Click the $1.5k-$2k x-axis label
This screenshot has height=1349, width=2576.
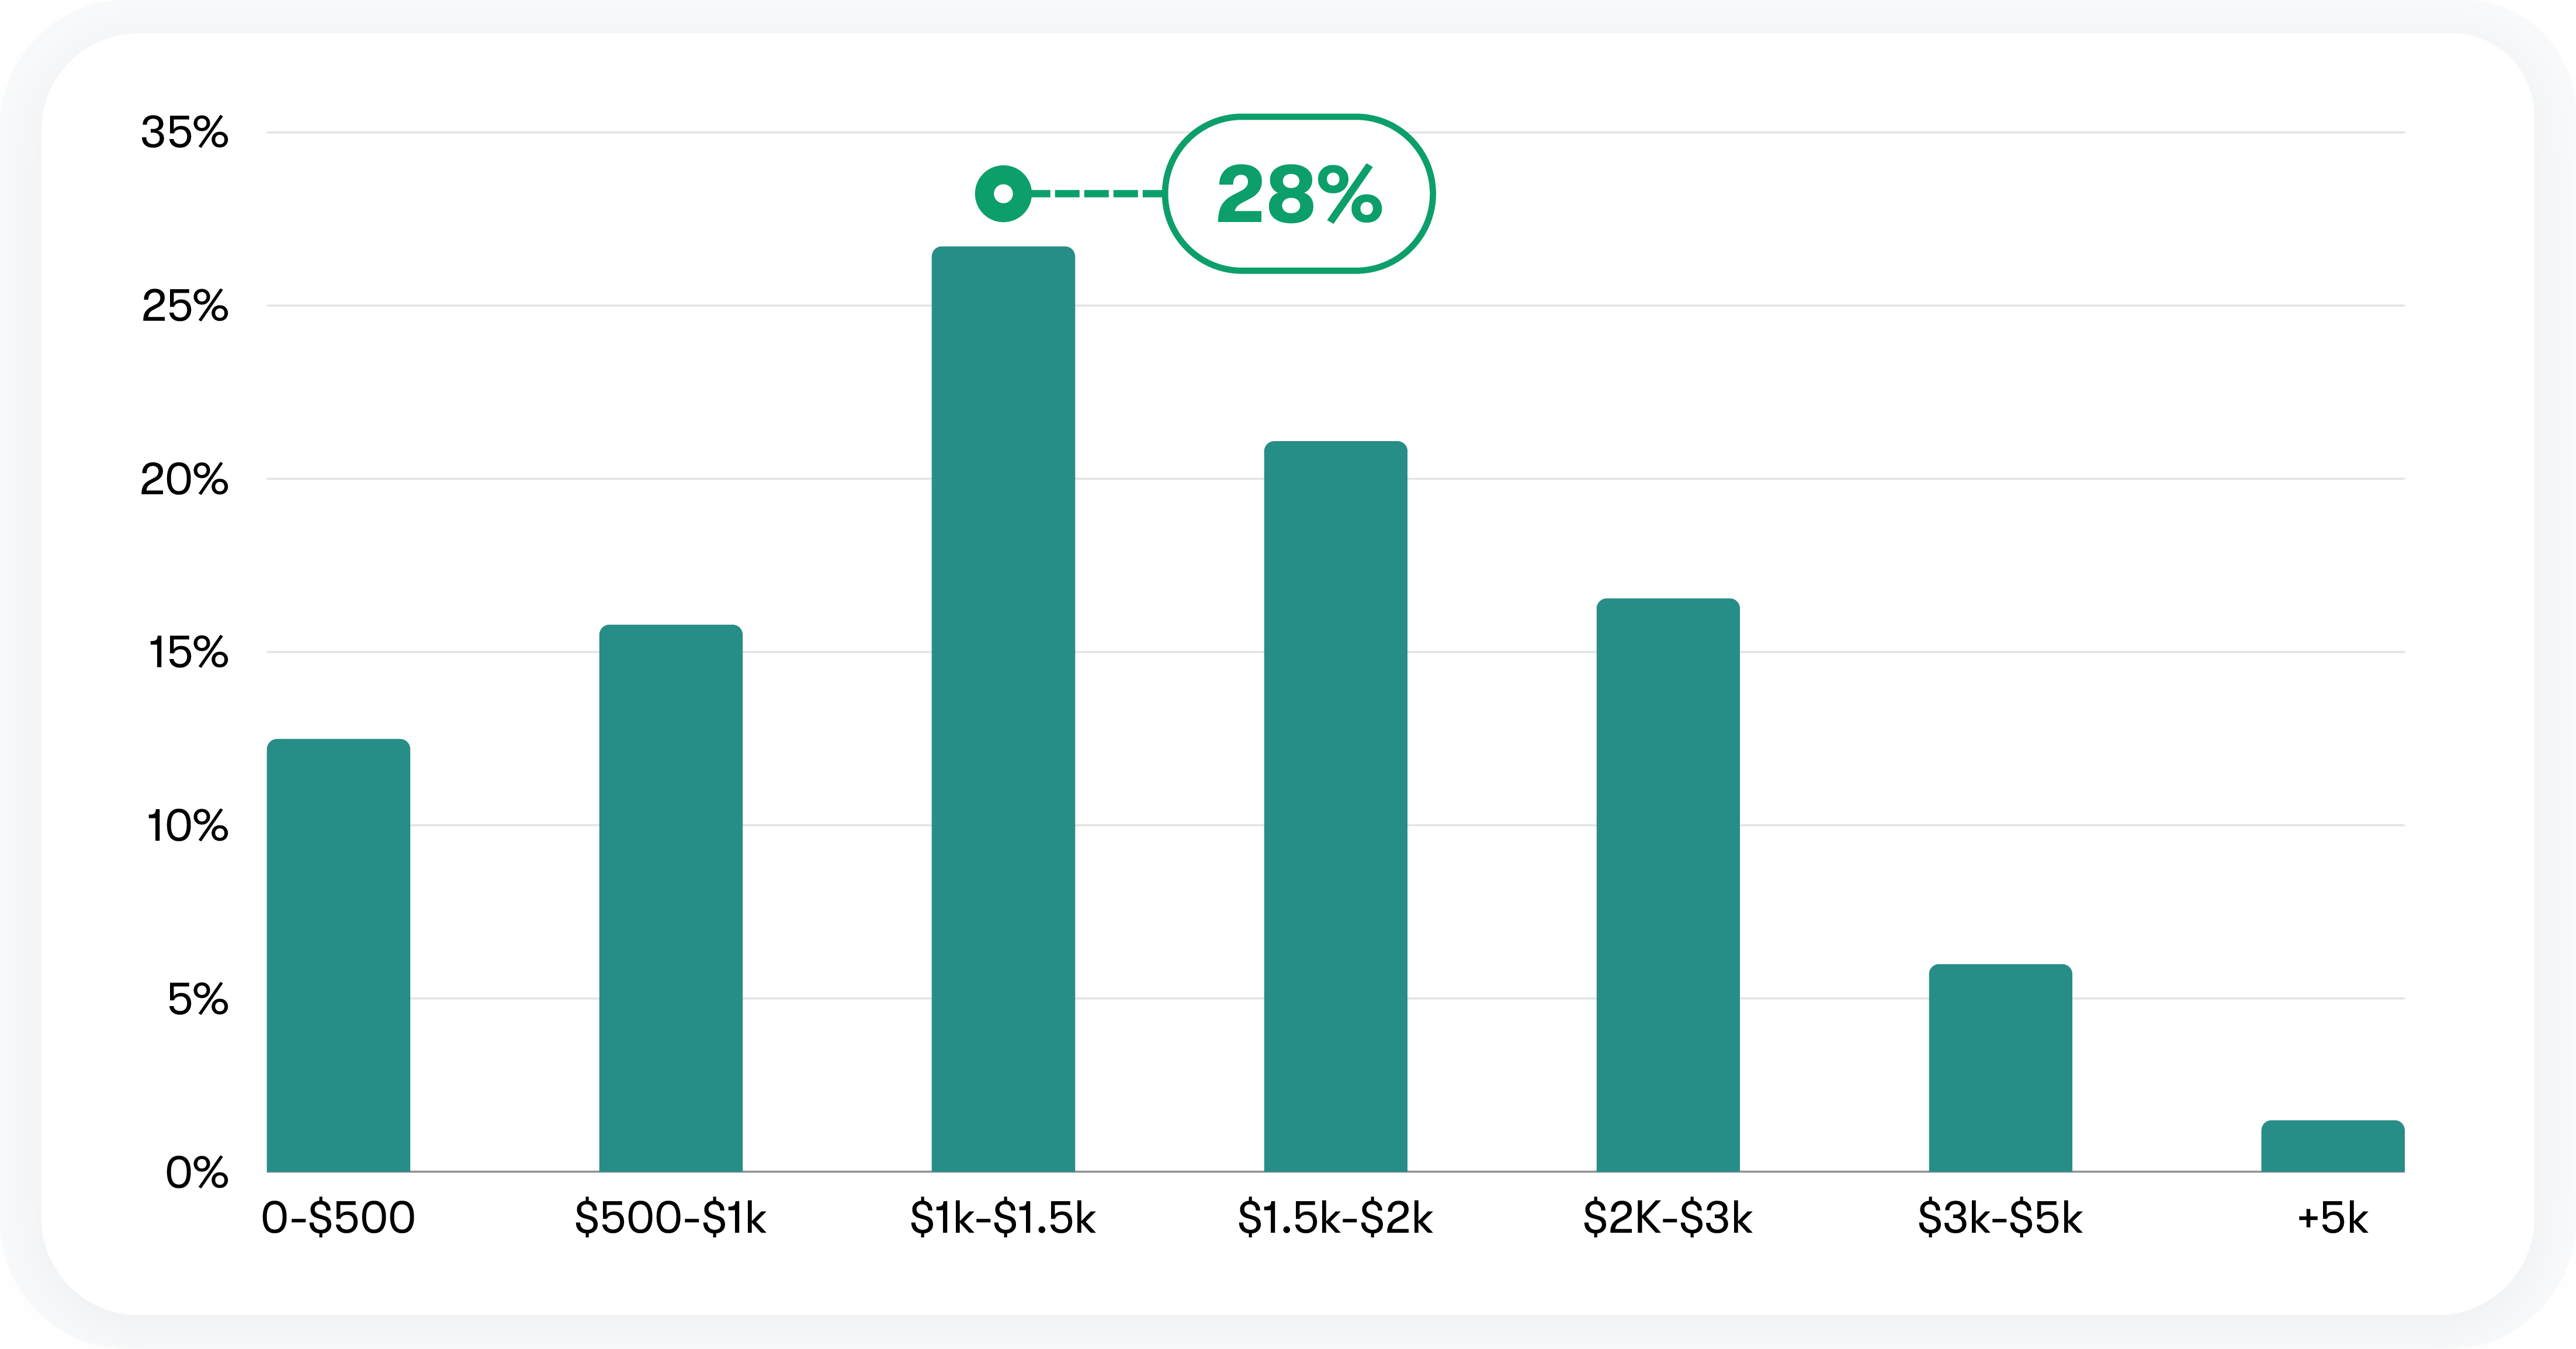coord(1335,1218)
